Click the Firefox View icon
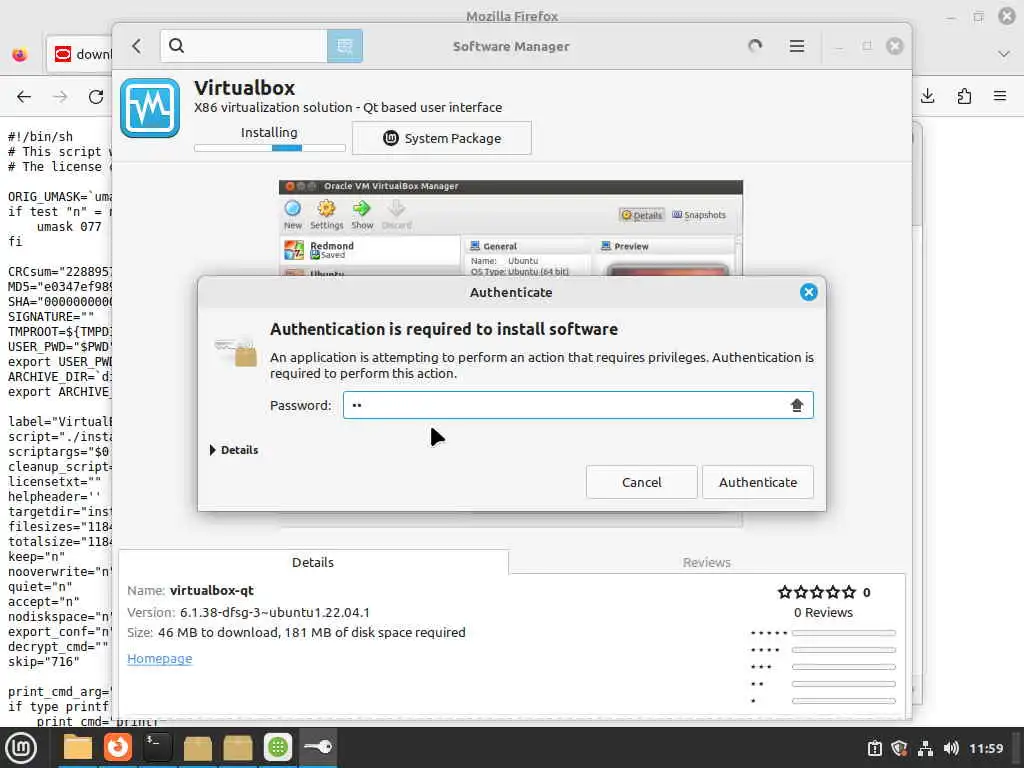 20,54
